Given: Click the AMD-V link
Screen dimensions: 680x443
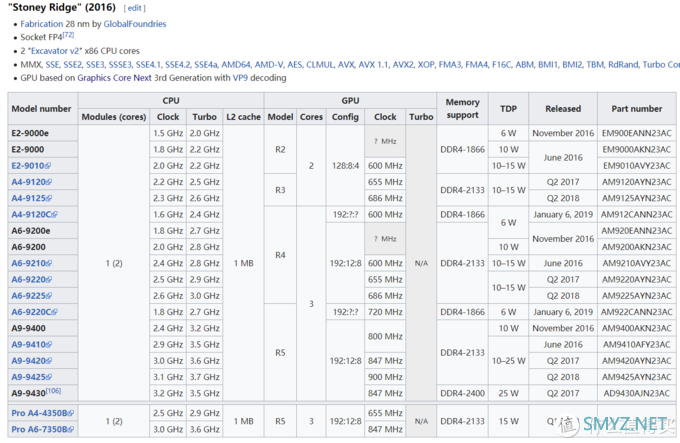Looking at the screenshot, I should (269, 65).
